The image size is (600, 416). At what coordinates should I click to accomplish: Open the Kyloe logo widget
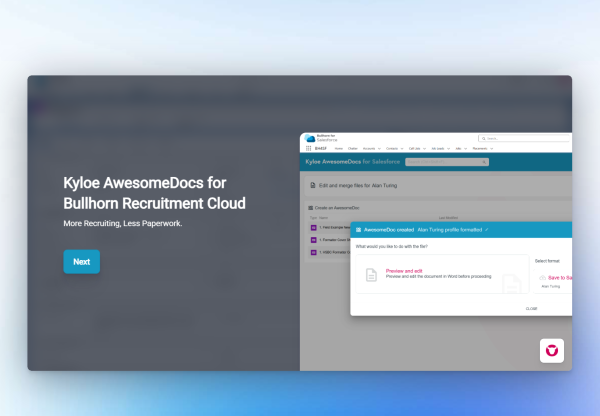point(551,351)
